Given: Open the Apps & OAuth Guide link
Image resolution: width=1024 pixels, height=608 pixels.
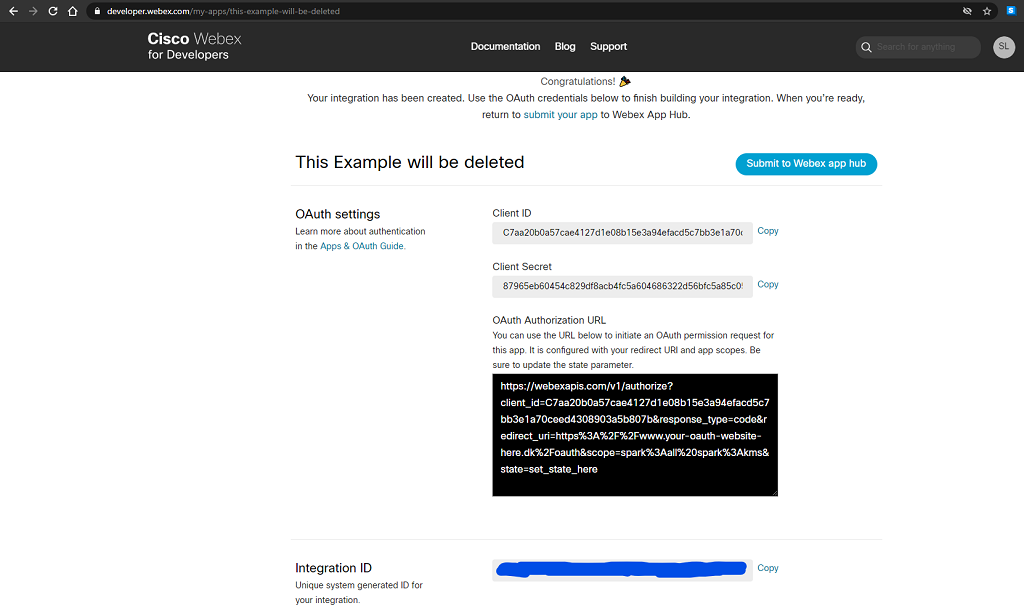Looking at the screenshot, I should (362, 246).
